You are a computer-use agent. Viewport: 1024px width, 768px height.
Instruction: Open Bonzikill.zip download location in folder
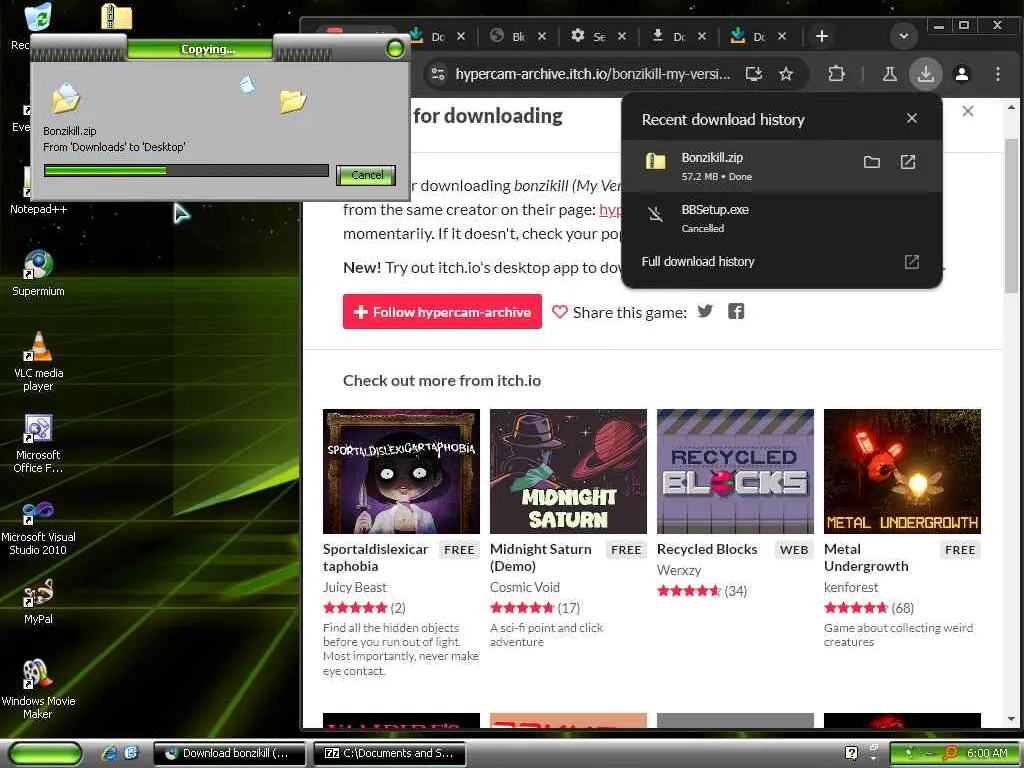[x=871, y=162]
